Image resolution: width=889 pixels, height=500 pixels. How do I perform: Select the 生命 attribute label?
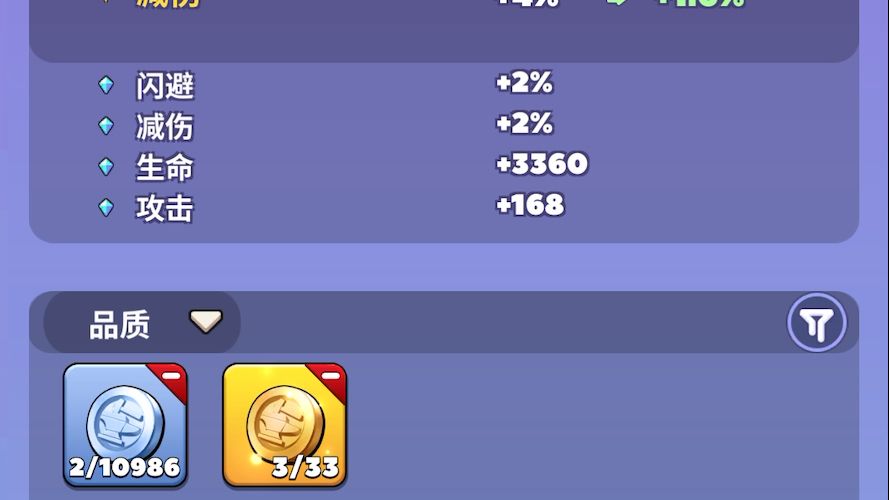click(165, 168)
